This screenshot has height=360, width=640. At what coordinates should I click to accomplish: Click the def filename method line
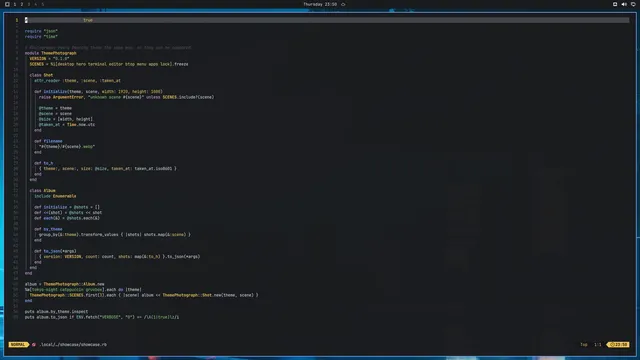[x=48, y=141]
